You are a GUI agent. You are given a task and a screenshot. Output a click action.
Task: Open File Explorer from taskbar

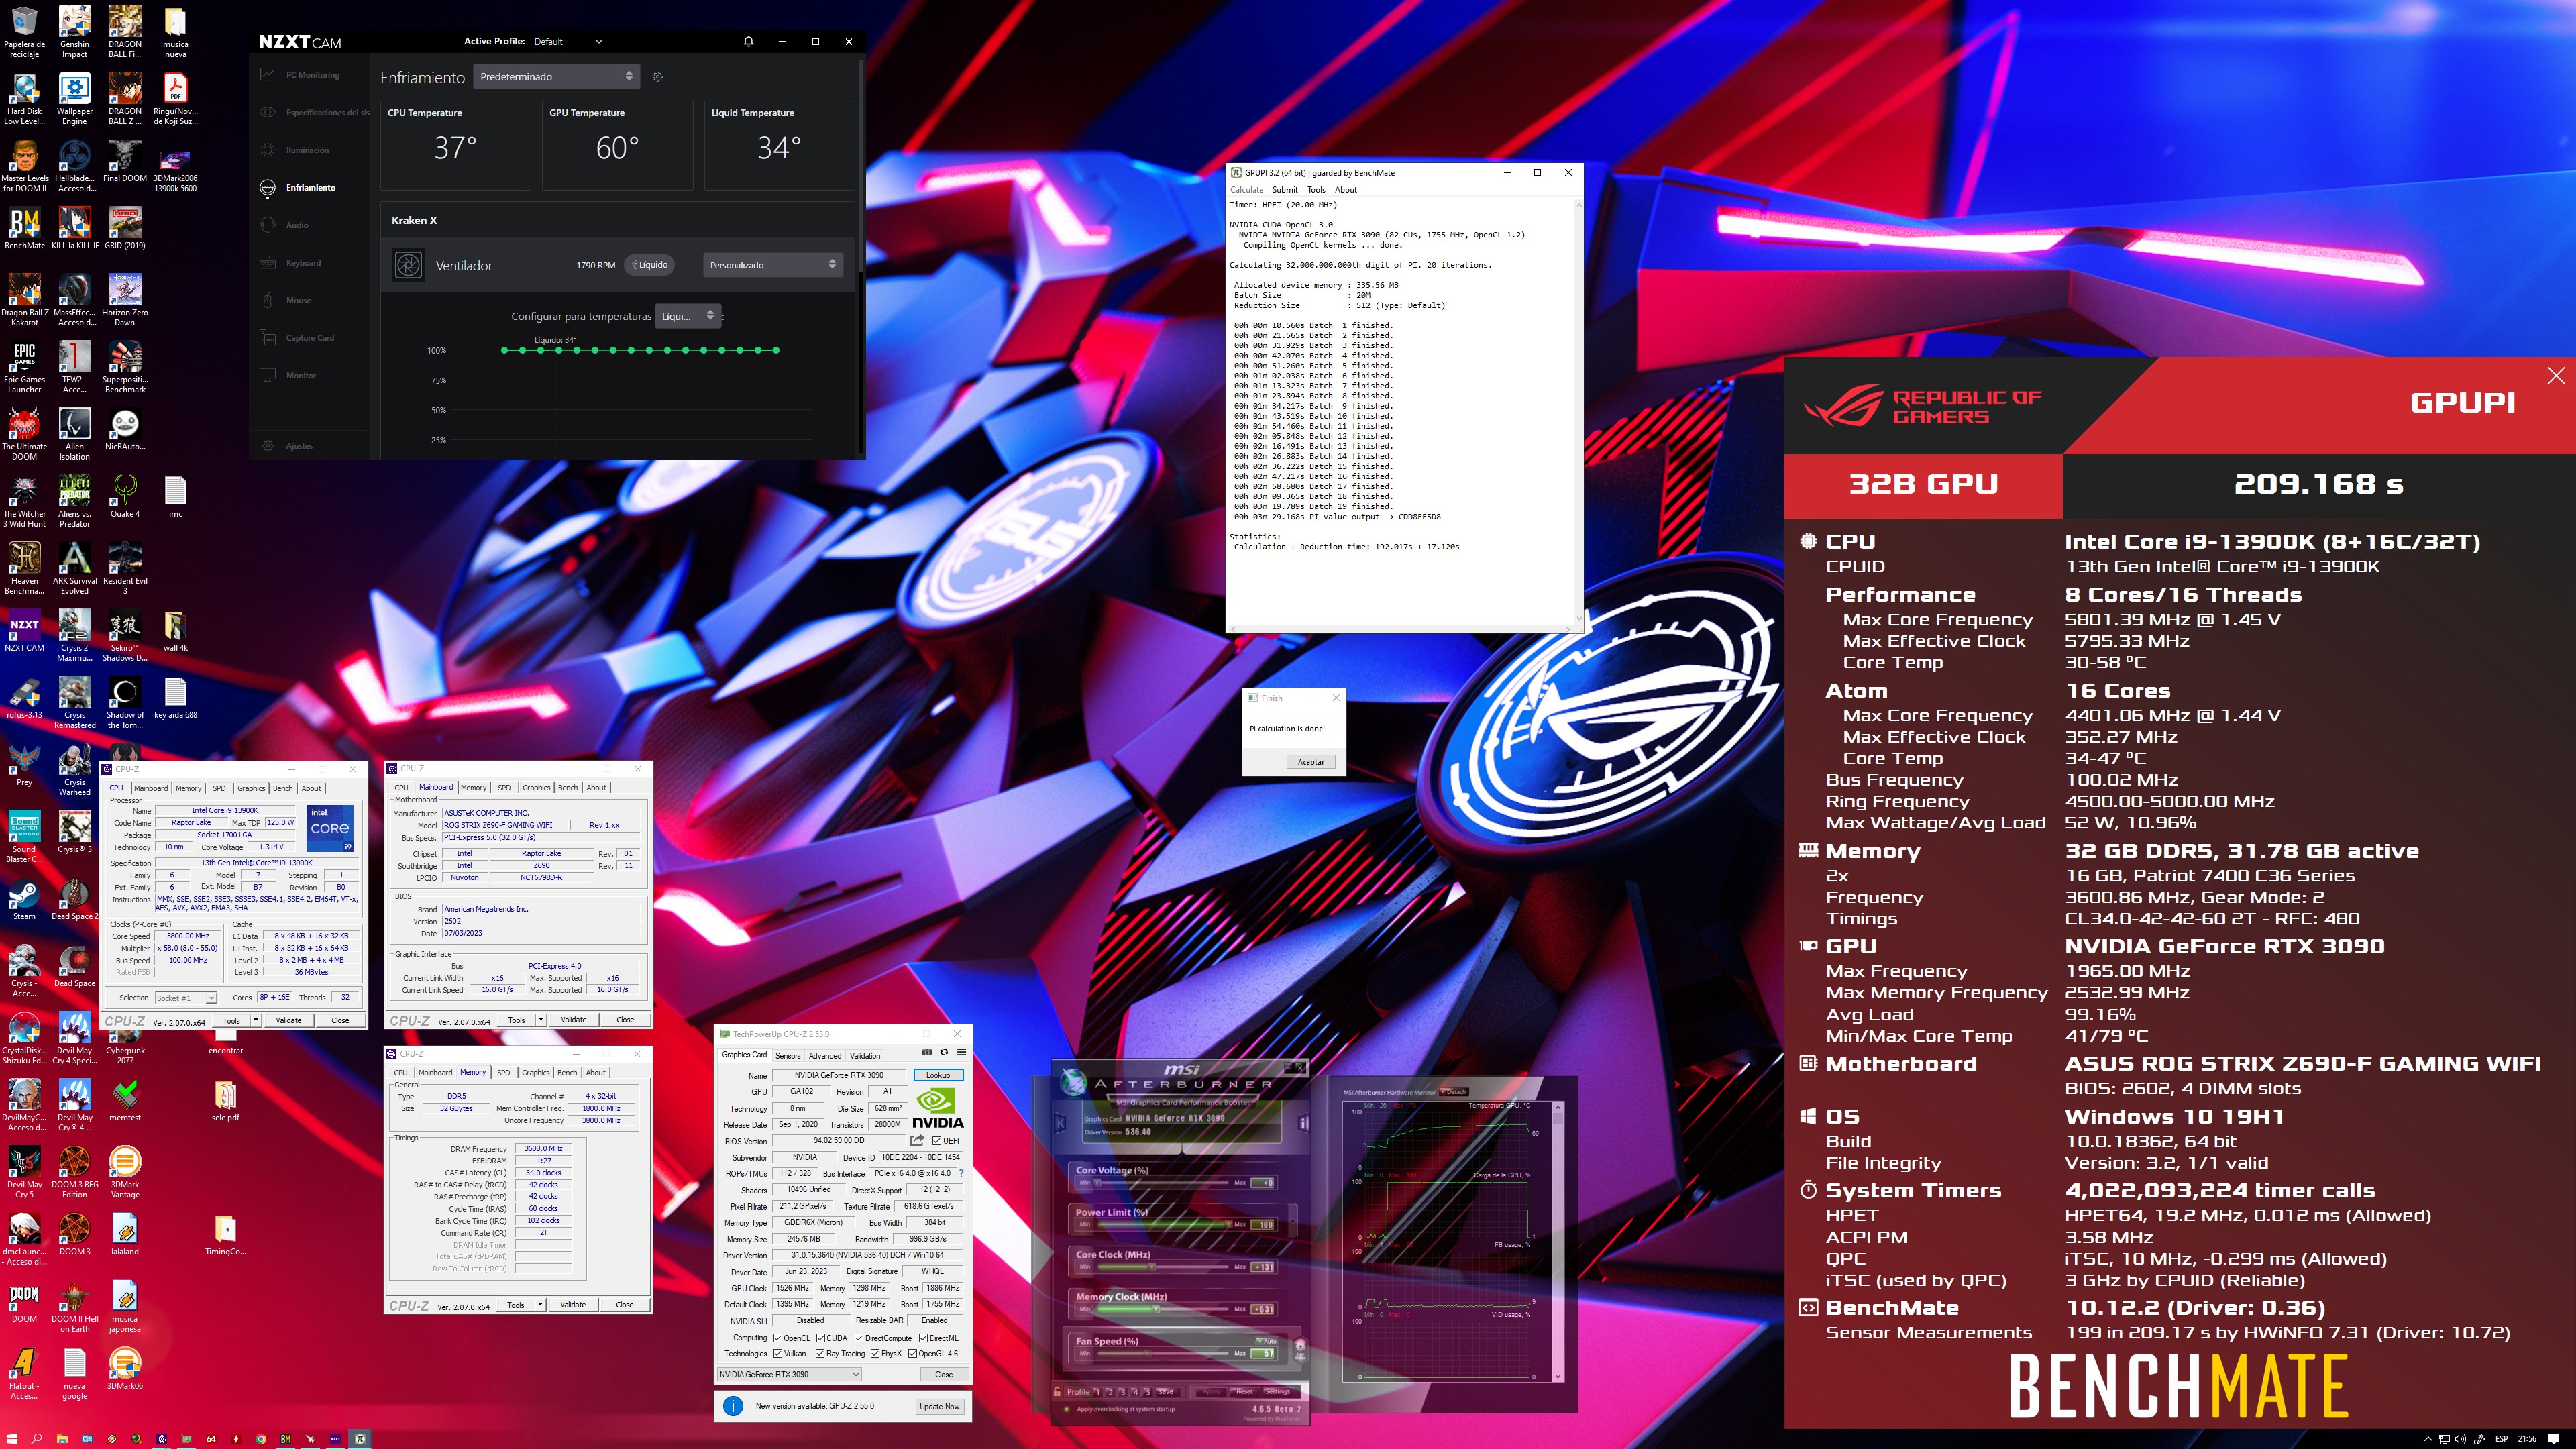[62, 1439]
